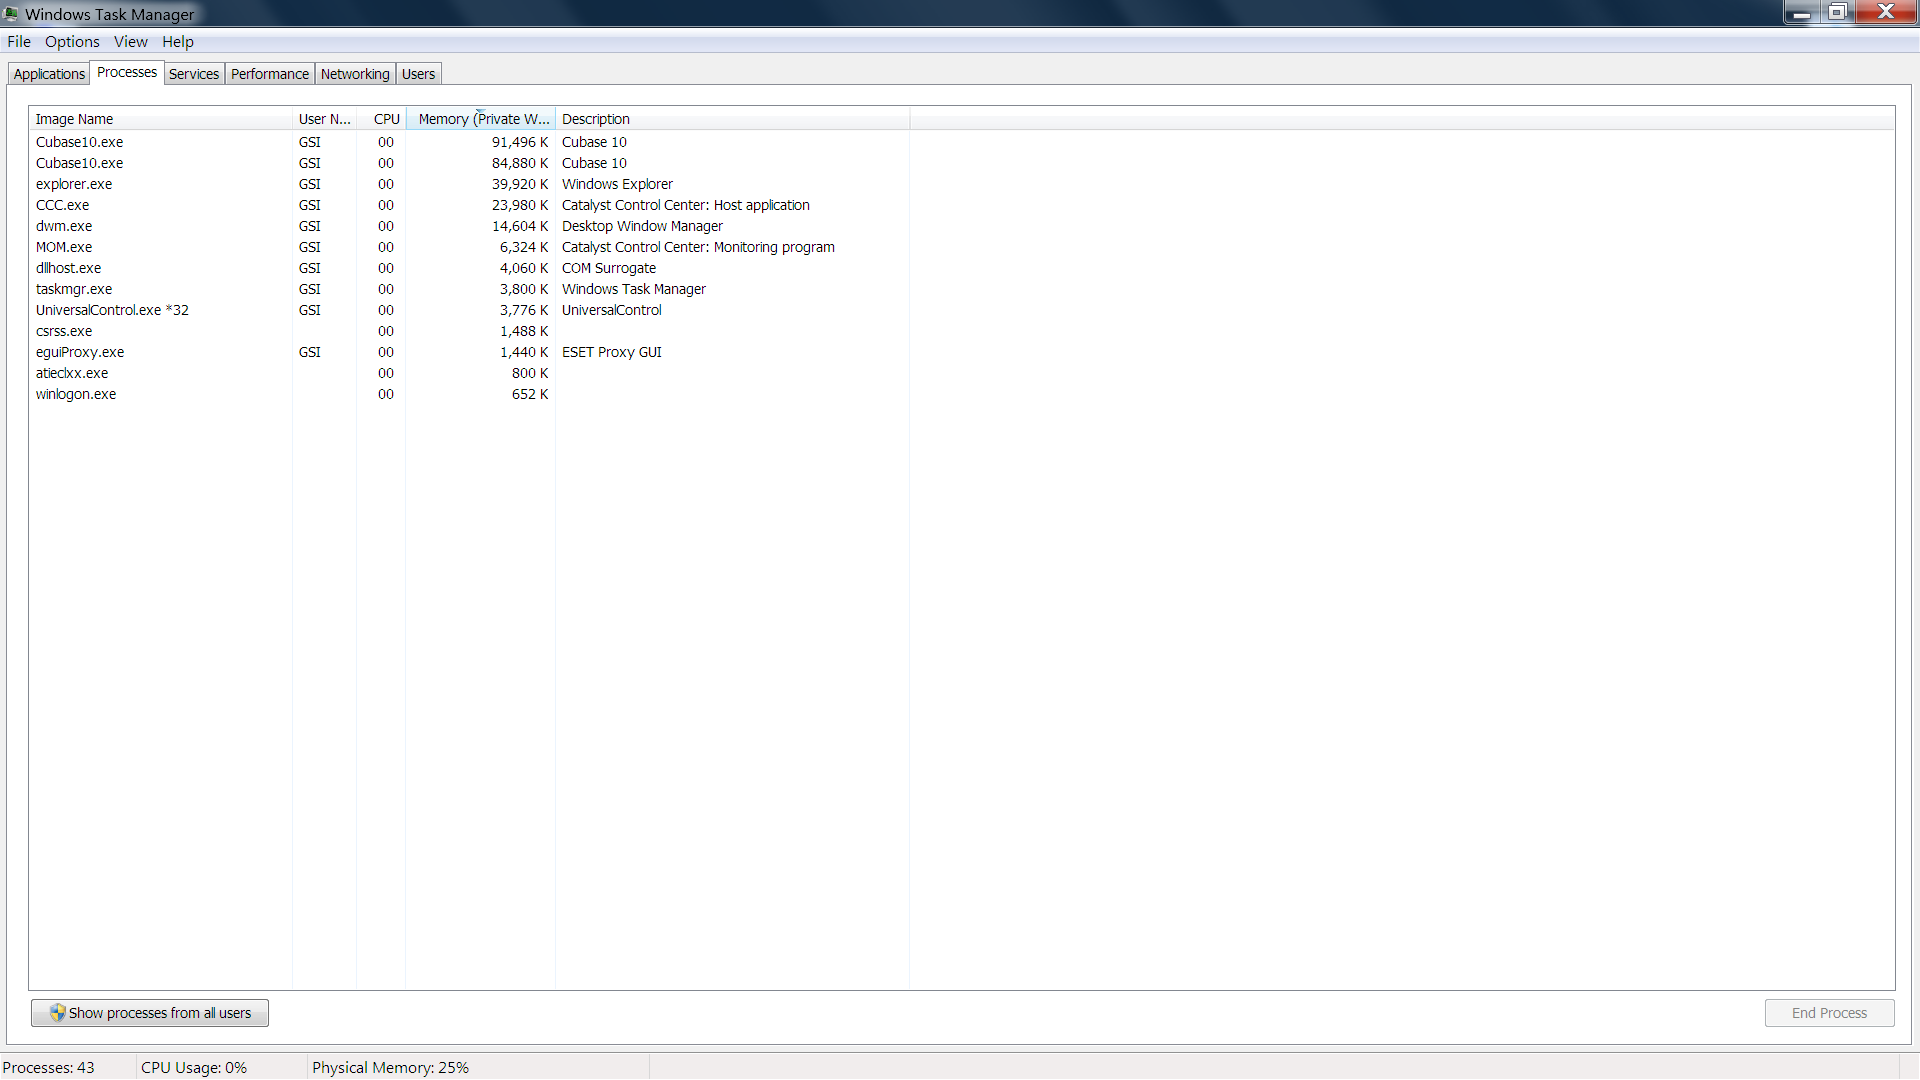Click the Windows Task Manager description
The image size is (1920, 1080).
coord(634,289)
